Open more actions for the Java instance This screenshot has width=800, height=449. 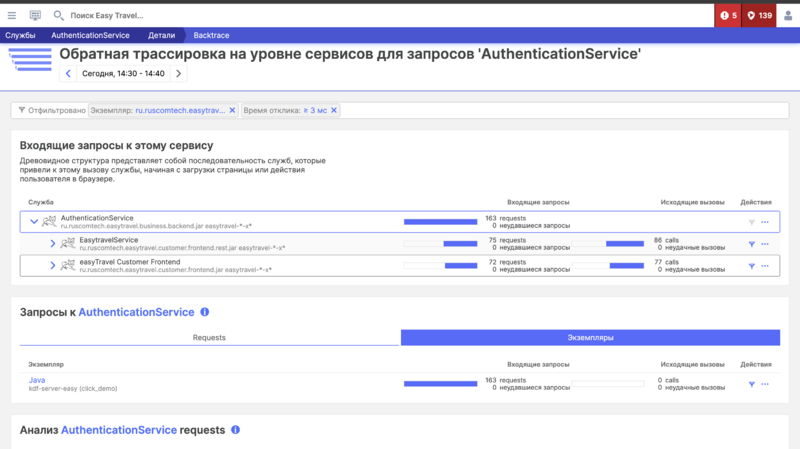[765, 384]
